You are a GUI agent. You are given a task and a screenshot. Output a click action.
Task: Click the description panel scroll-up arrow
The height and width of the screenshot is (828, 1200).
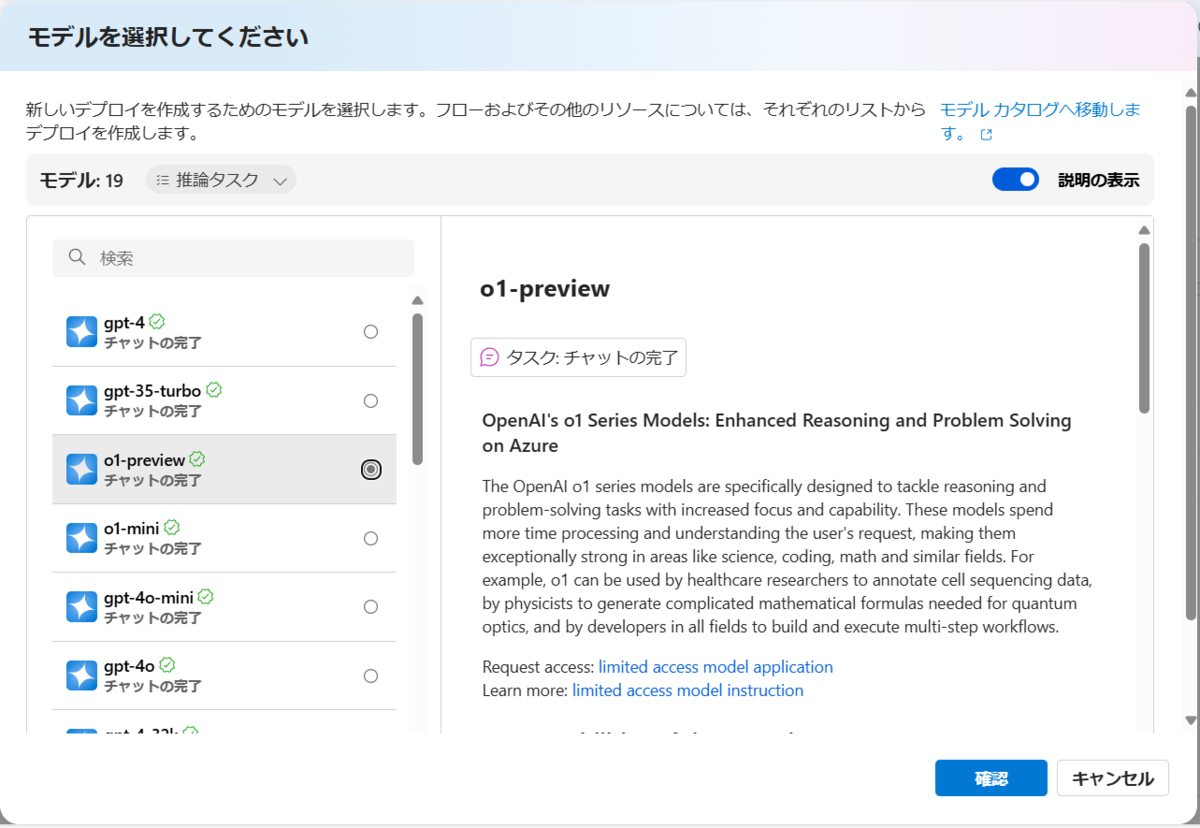point(1144,230)
